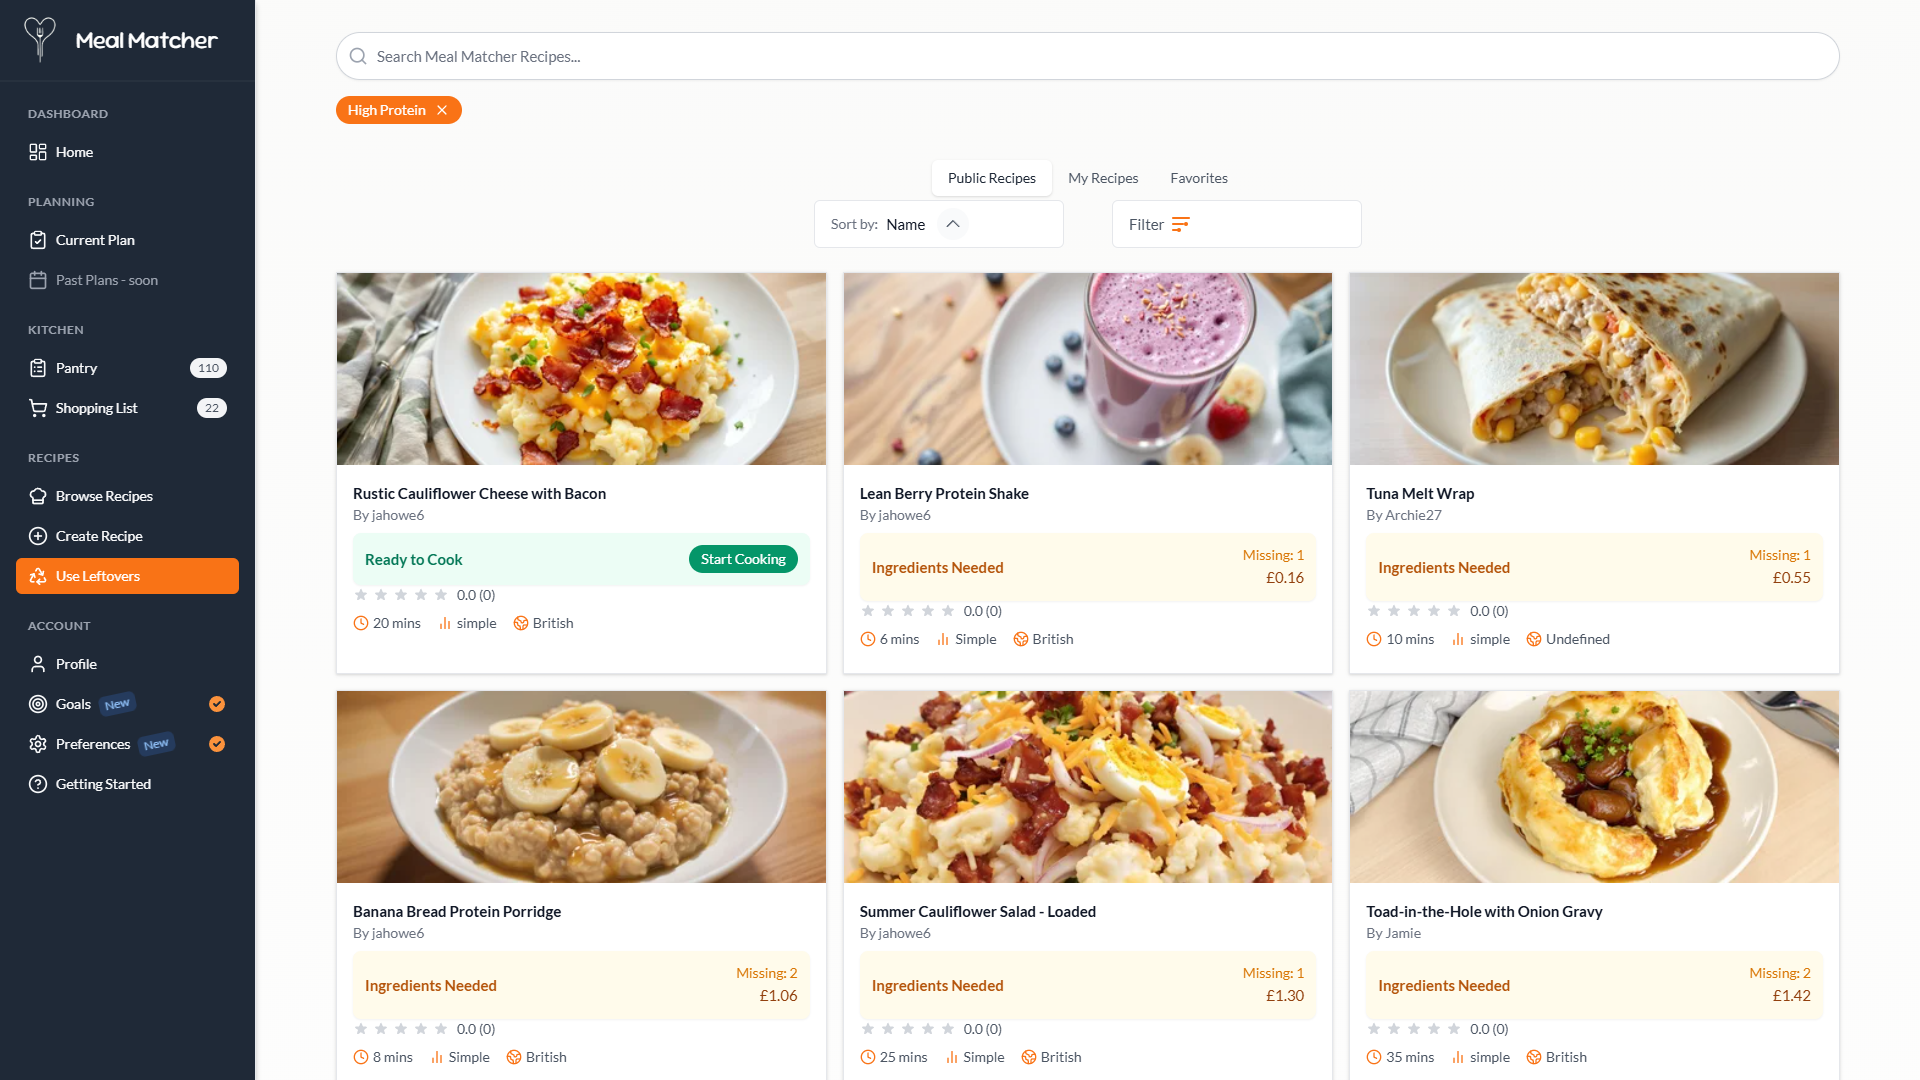1920x1080 pixels.
Task: Open the Goals target icon
Action: 38,704
